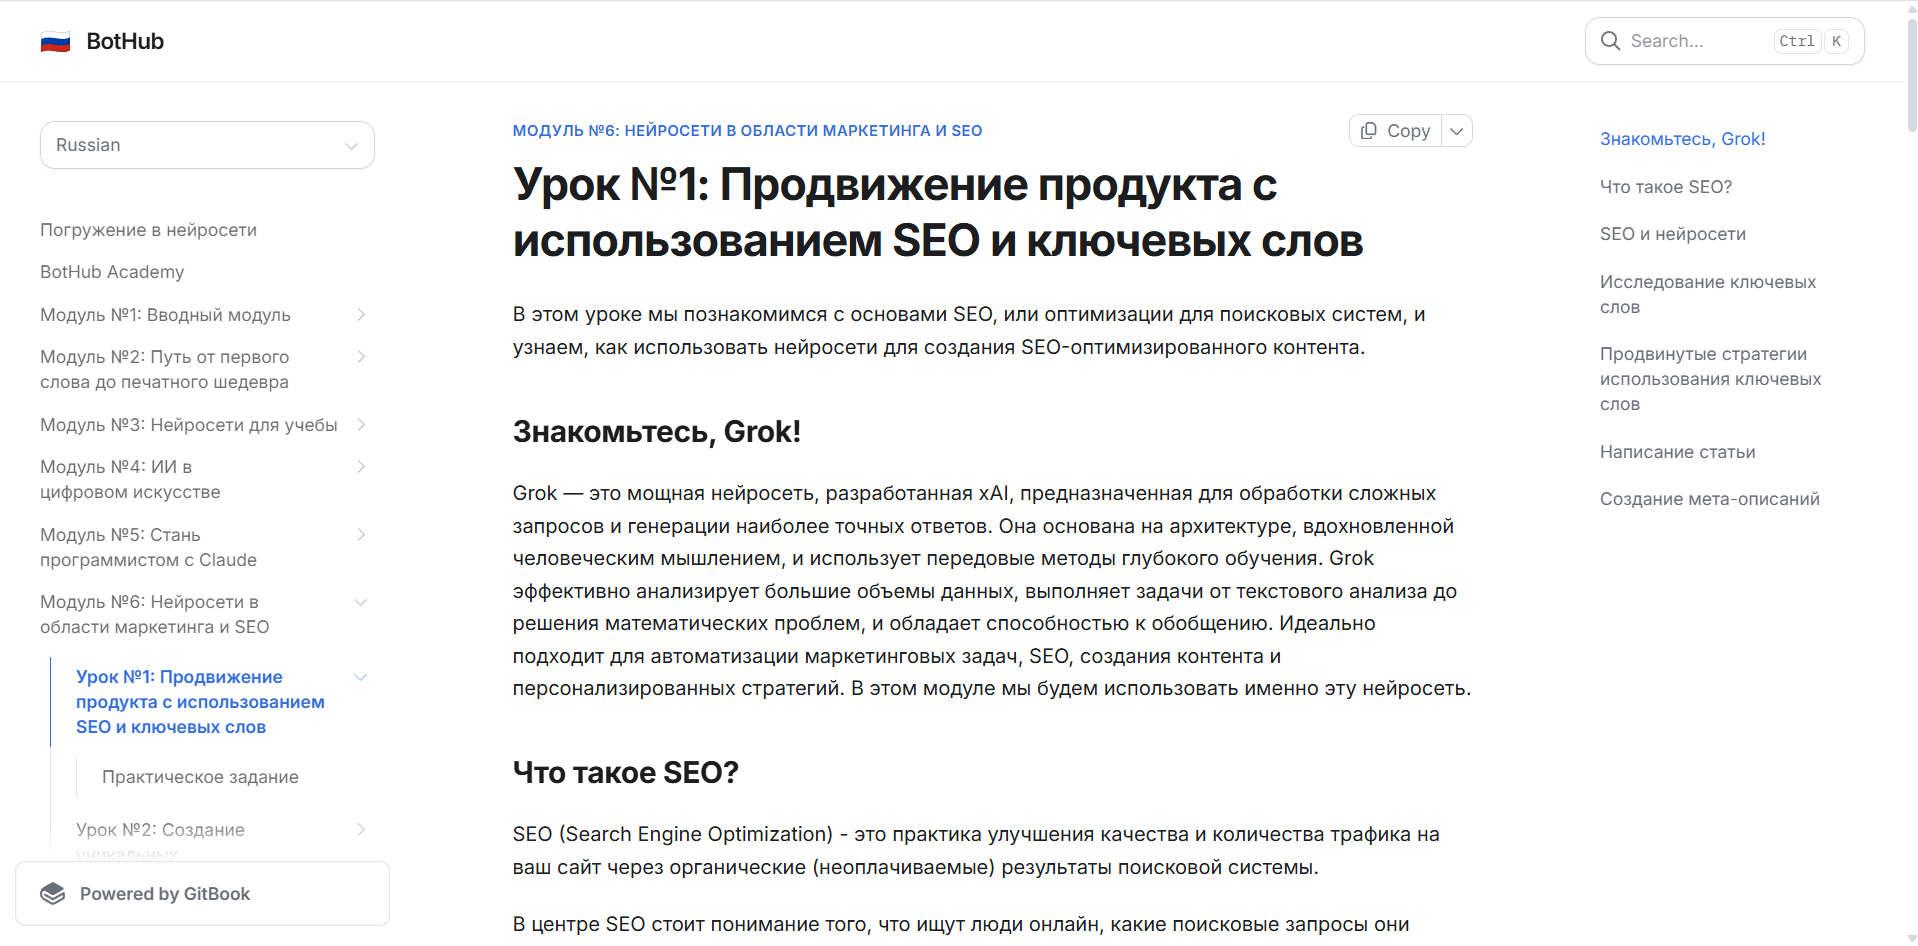Expand Модуль №3: Нейросети для учебы chevron

[361, 425]
